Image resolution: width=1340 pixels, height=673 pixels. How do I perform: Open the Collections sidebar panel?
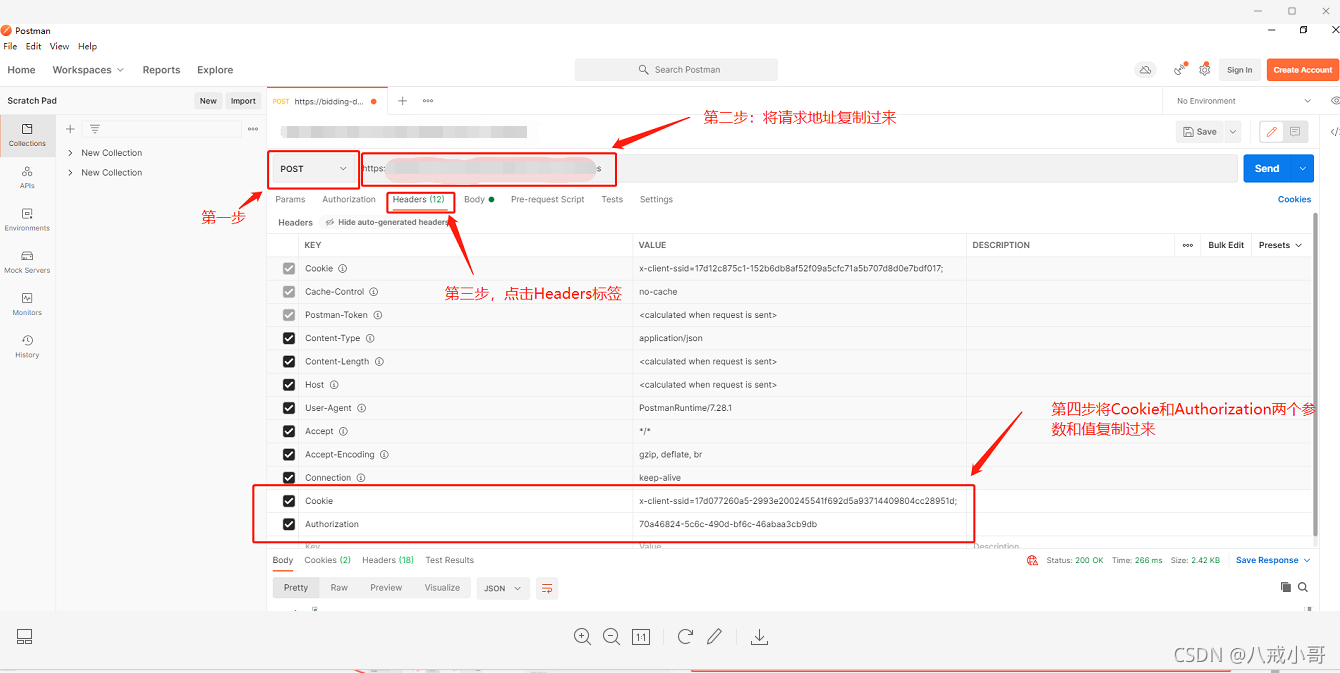click(27, 135)
